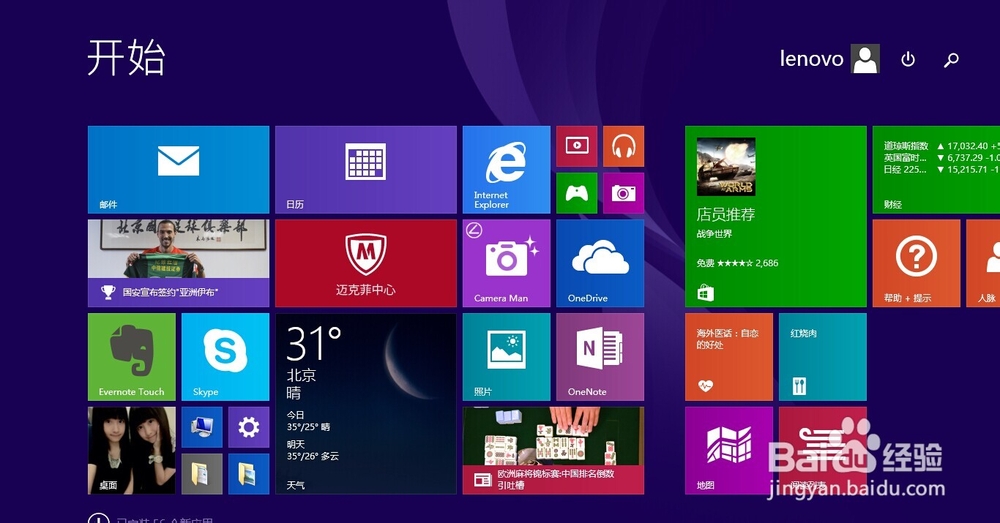Open the Finance (财经) tile

(x=936, y=170)
